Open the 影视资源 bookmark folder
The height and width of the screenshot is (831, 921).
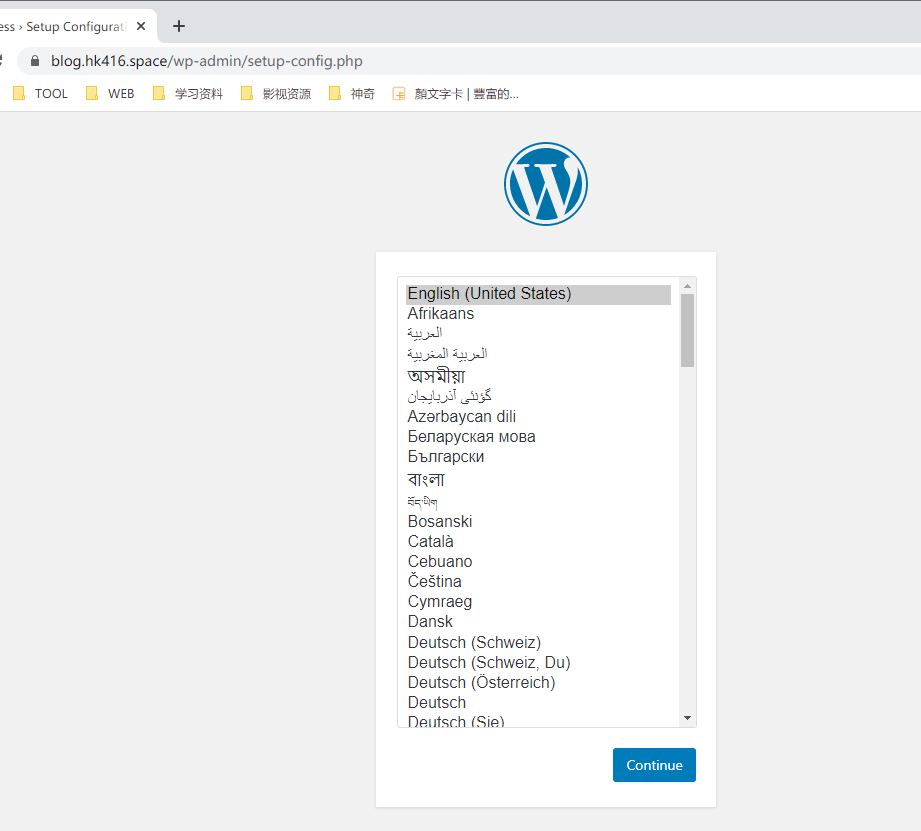click(276, 93)
